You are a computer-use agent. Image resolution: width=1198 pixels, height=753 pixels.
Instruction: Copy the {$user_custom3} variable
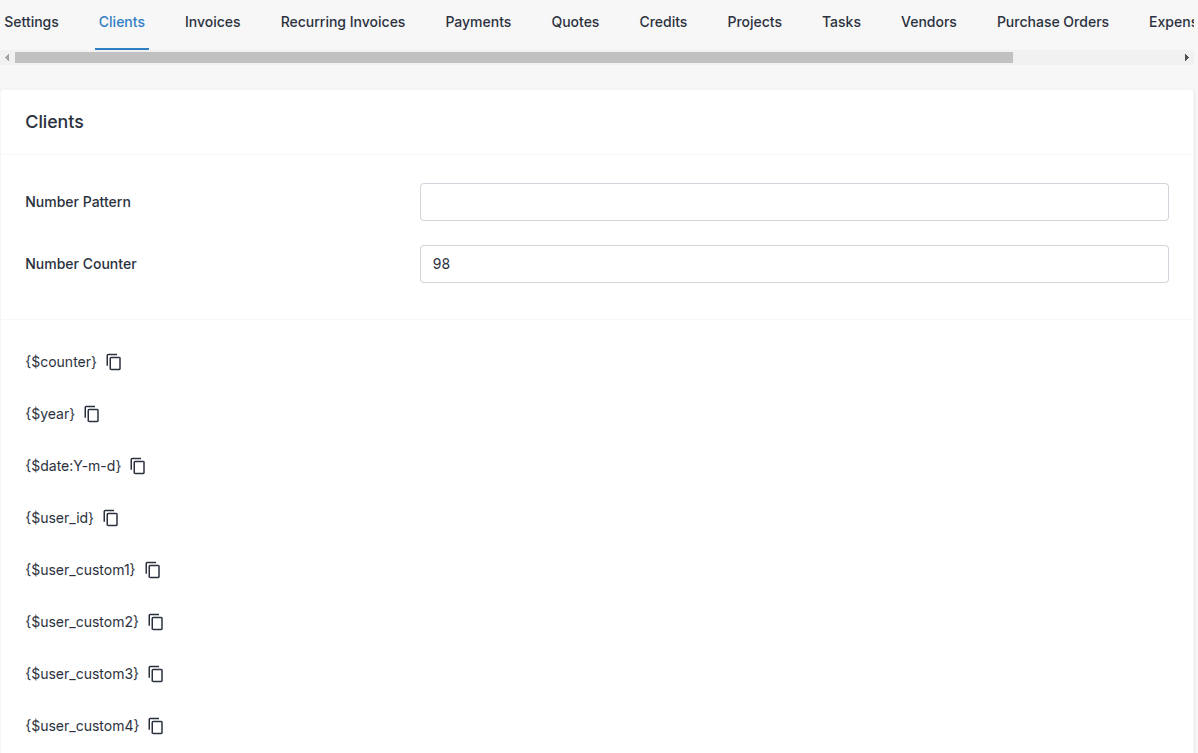click(x=156, y=674)
